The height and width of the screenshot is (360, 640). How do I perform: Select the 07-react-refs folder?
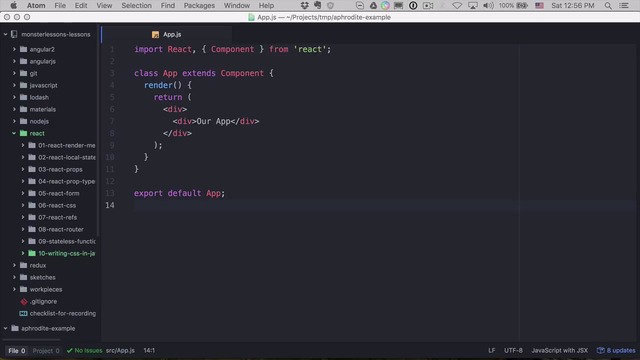point(58,218)
